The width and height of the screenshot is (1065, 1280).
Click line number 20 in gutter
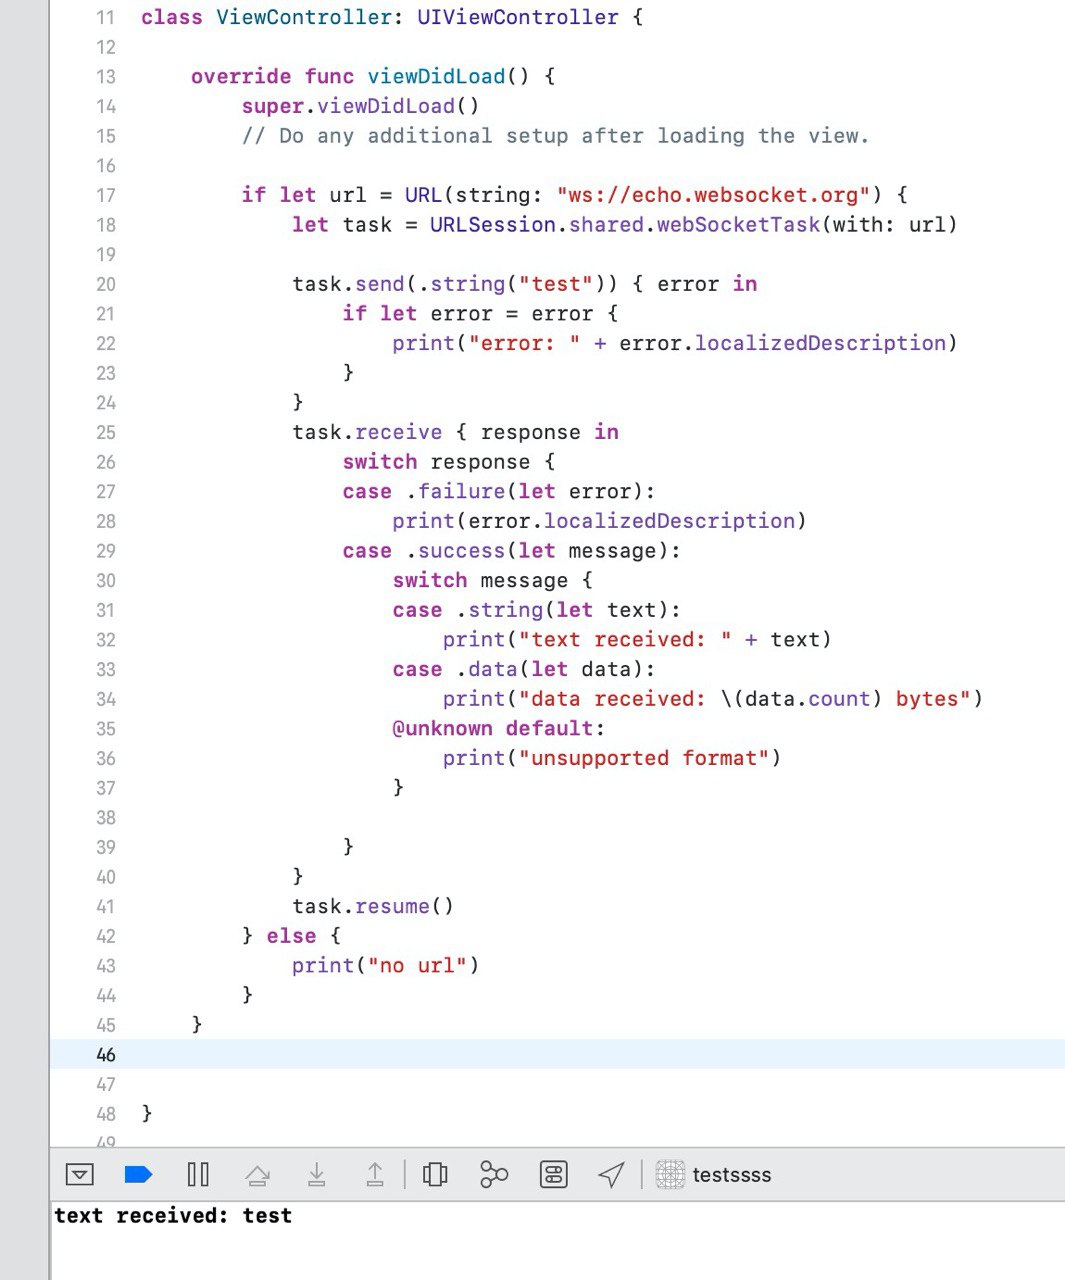tap(106, 284)
